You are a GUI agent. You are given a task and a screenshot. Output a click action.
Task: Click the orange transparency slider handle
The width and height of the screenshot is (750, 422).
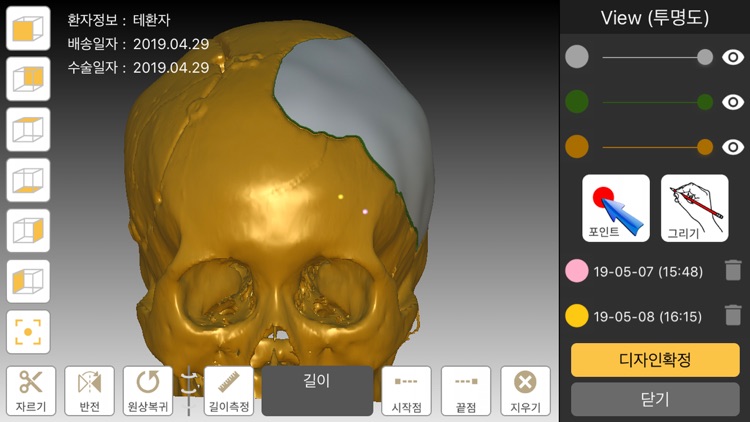click(705, 147)
